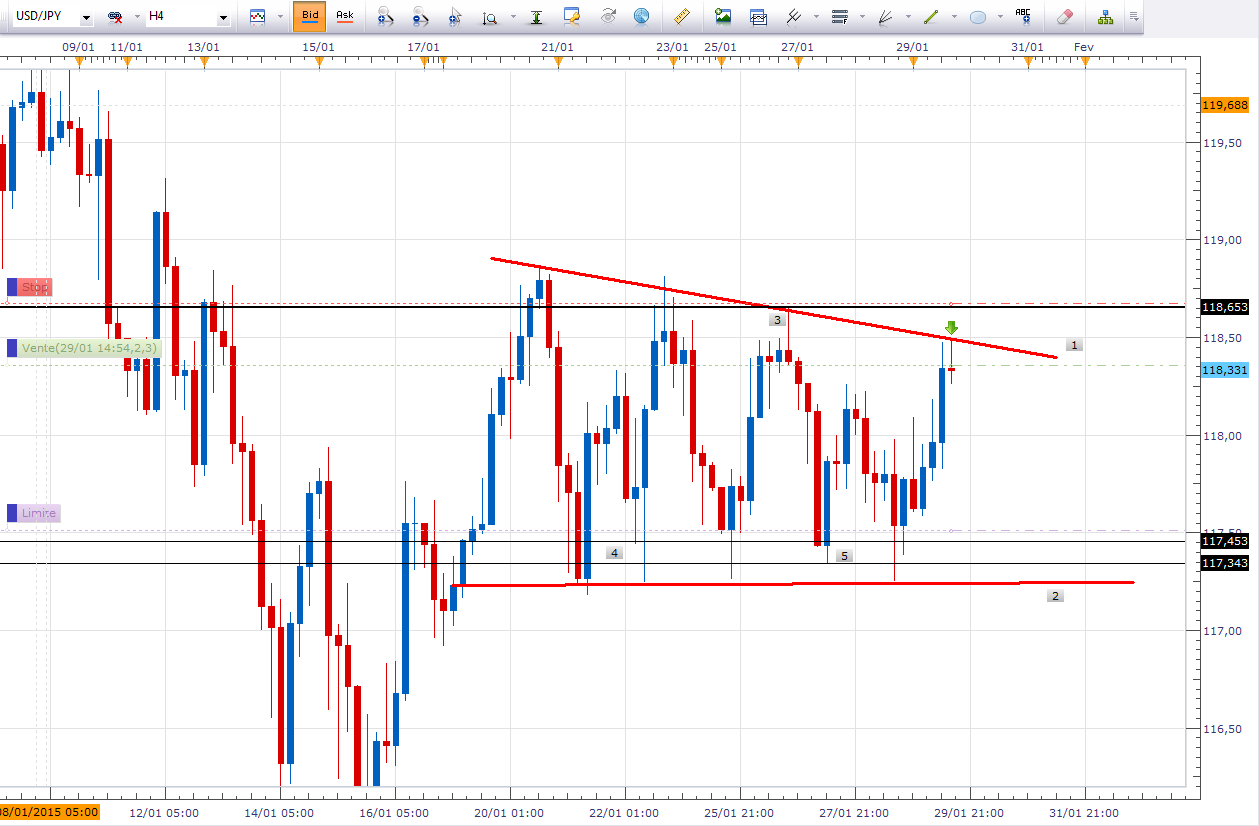
Task: Toggle the eye visibility icon
Action: click(x=608, y=16)
